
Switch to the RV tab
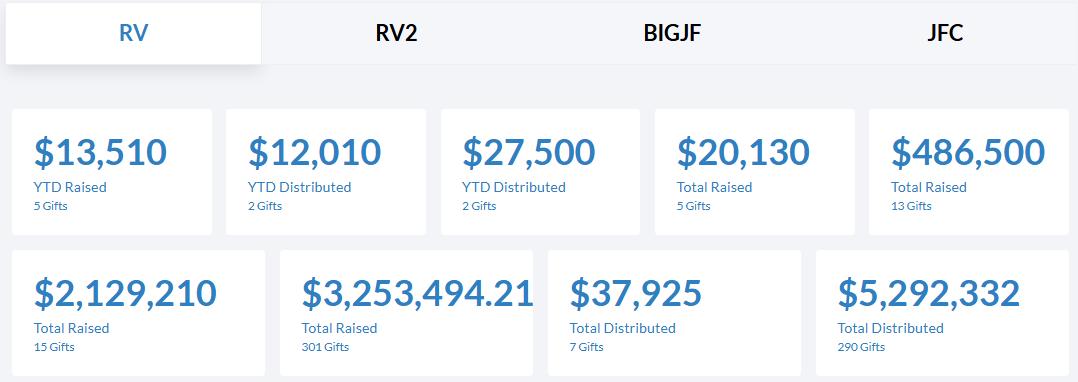[133, 34]
